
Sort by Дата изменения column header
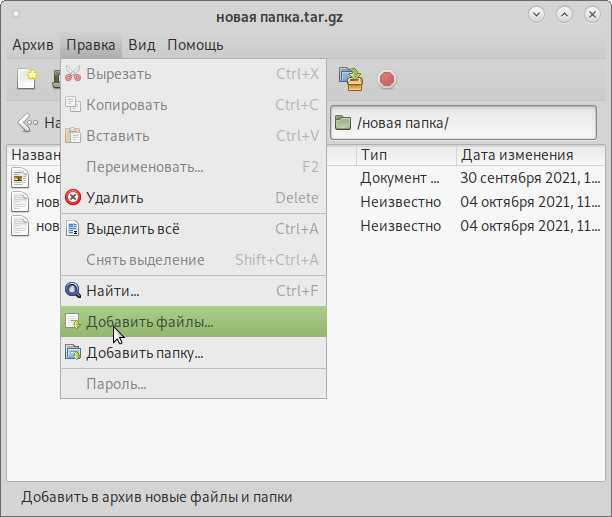point(530,155)
